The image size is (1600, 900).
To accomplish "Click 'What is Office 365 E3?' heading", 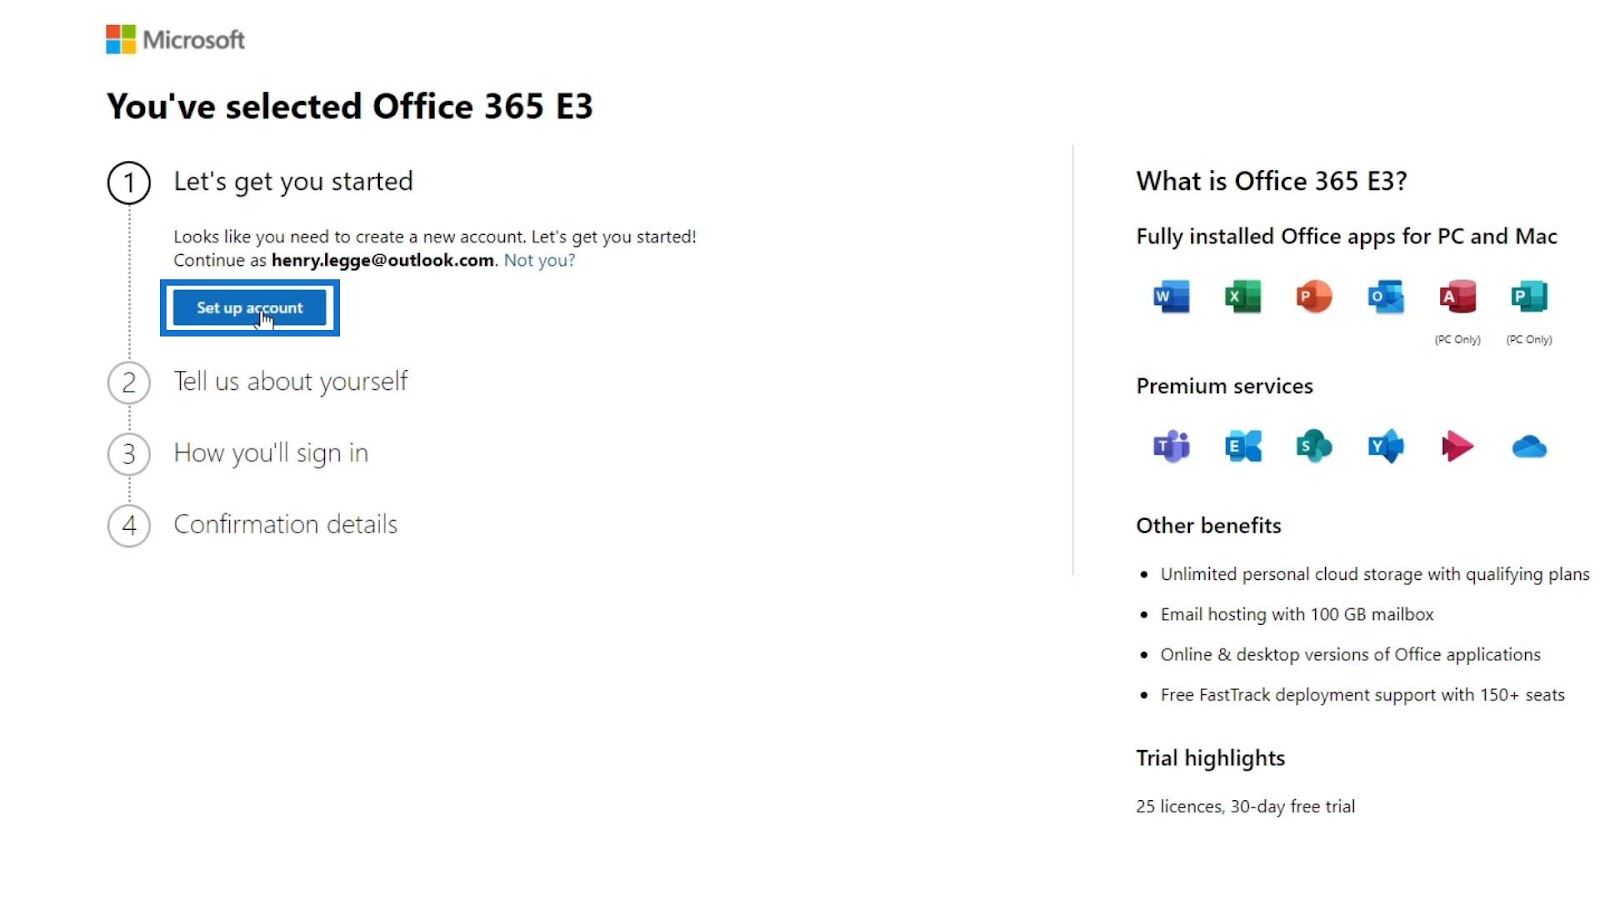I will point(1271,181).
